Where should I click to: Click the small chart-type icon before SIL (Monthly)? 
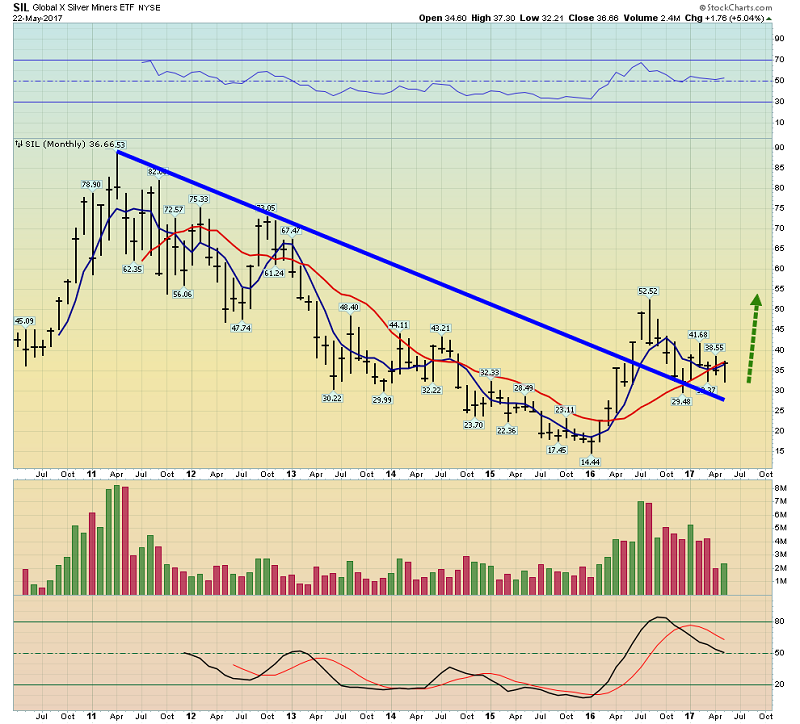[x=19, y=144]
